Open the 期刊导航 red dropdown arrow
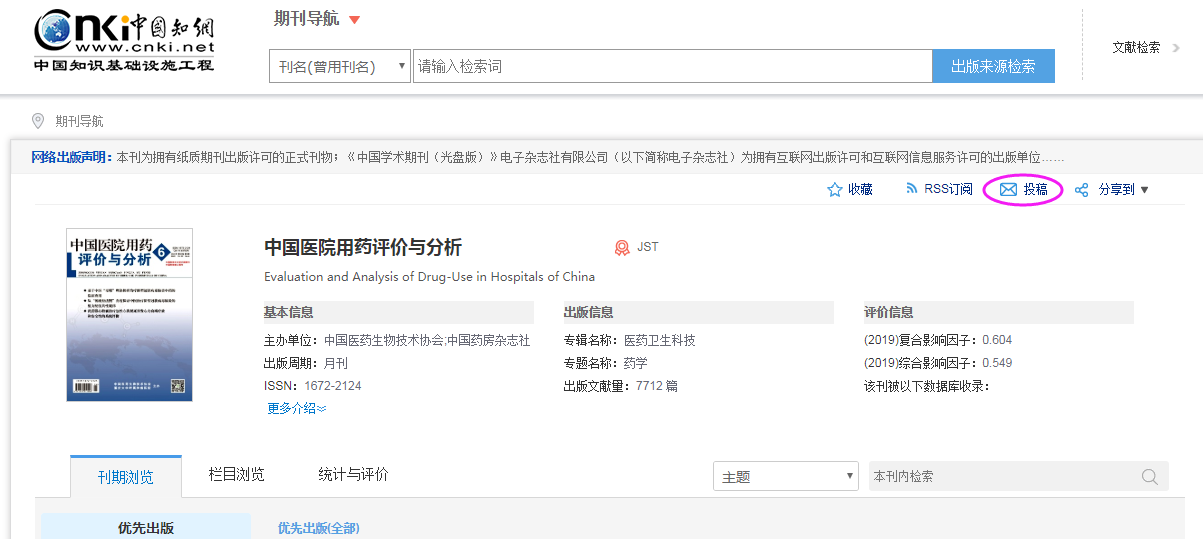1203x539 pixels. pyautogui.click(x=354, y=20)
